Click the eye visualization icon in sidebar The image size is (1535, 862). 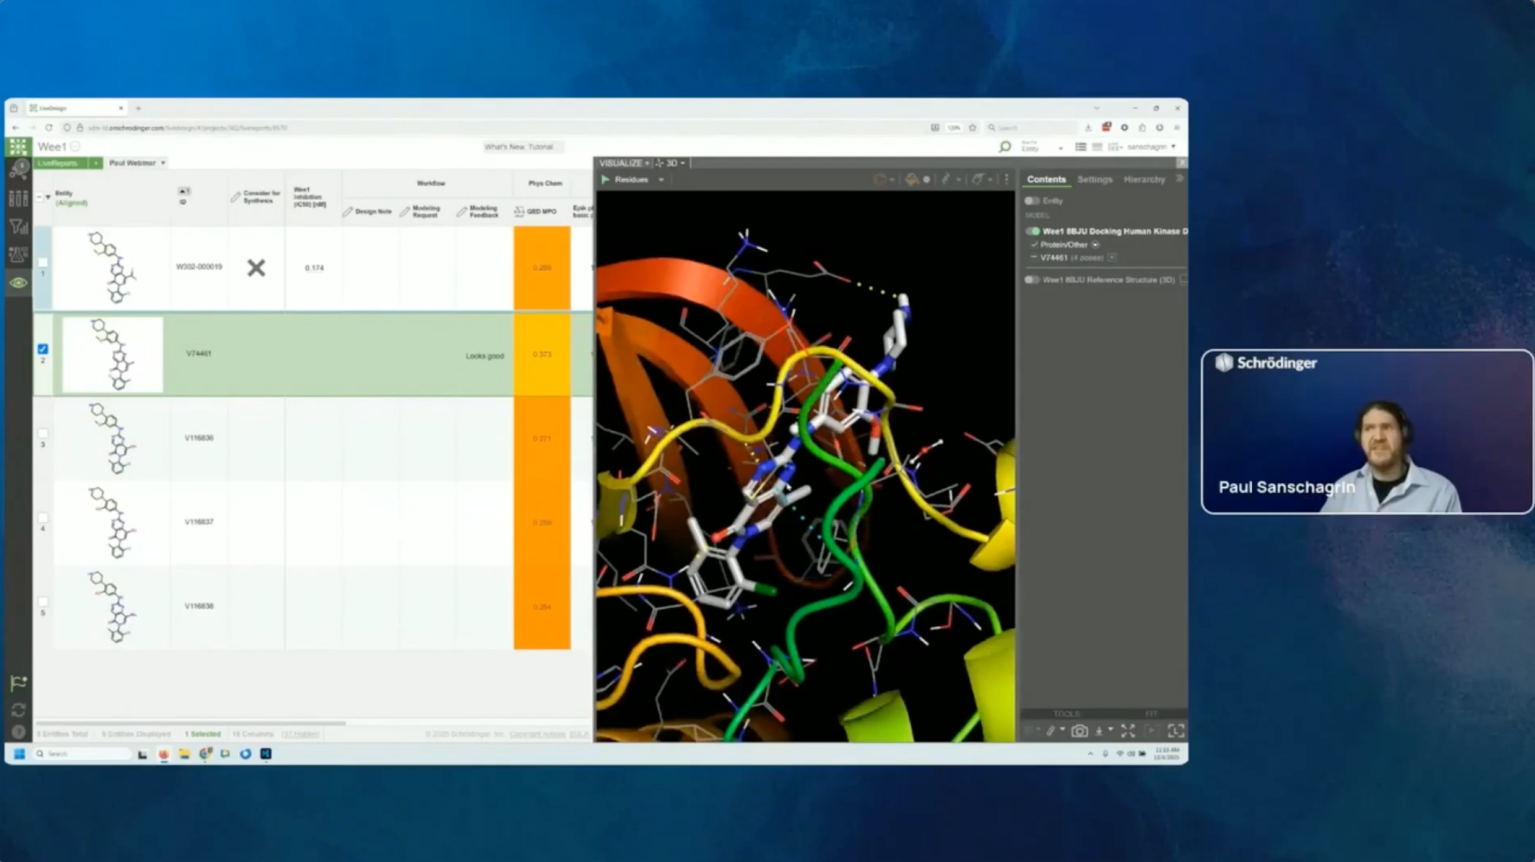point(18,283)
